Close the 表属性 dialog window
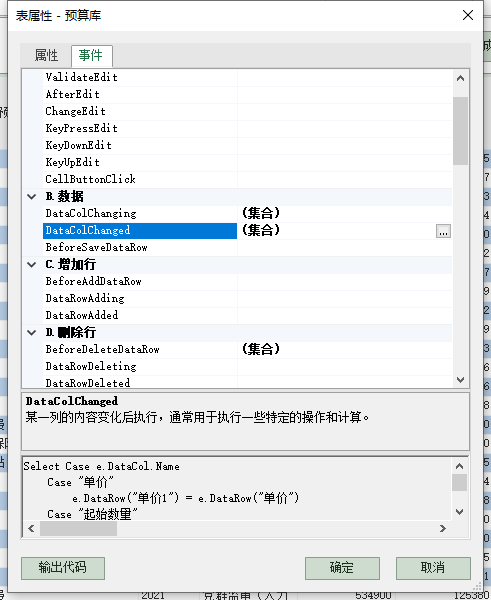Viewport: 491px width, 600px height. point(468,15)
